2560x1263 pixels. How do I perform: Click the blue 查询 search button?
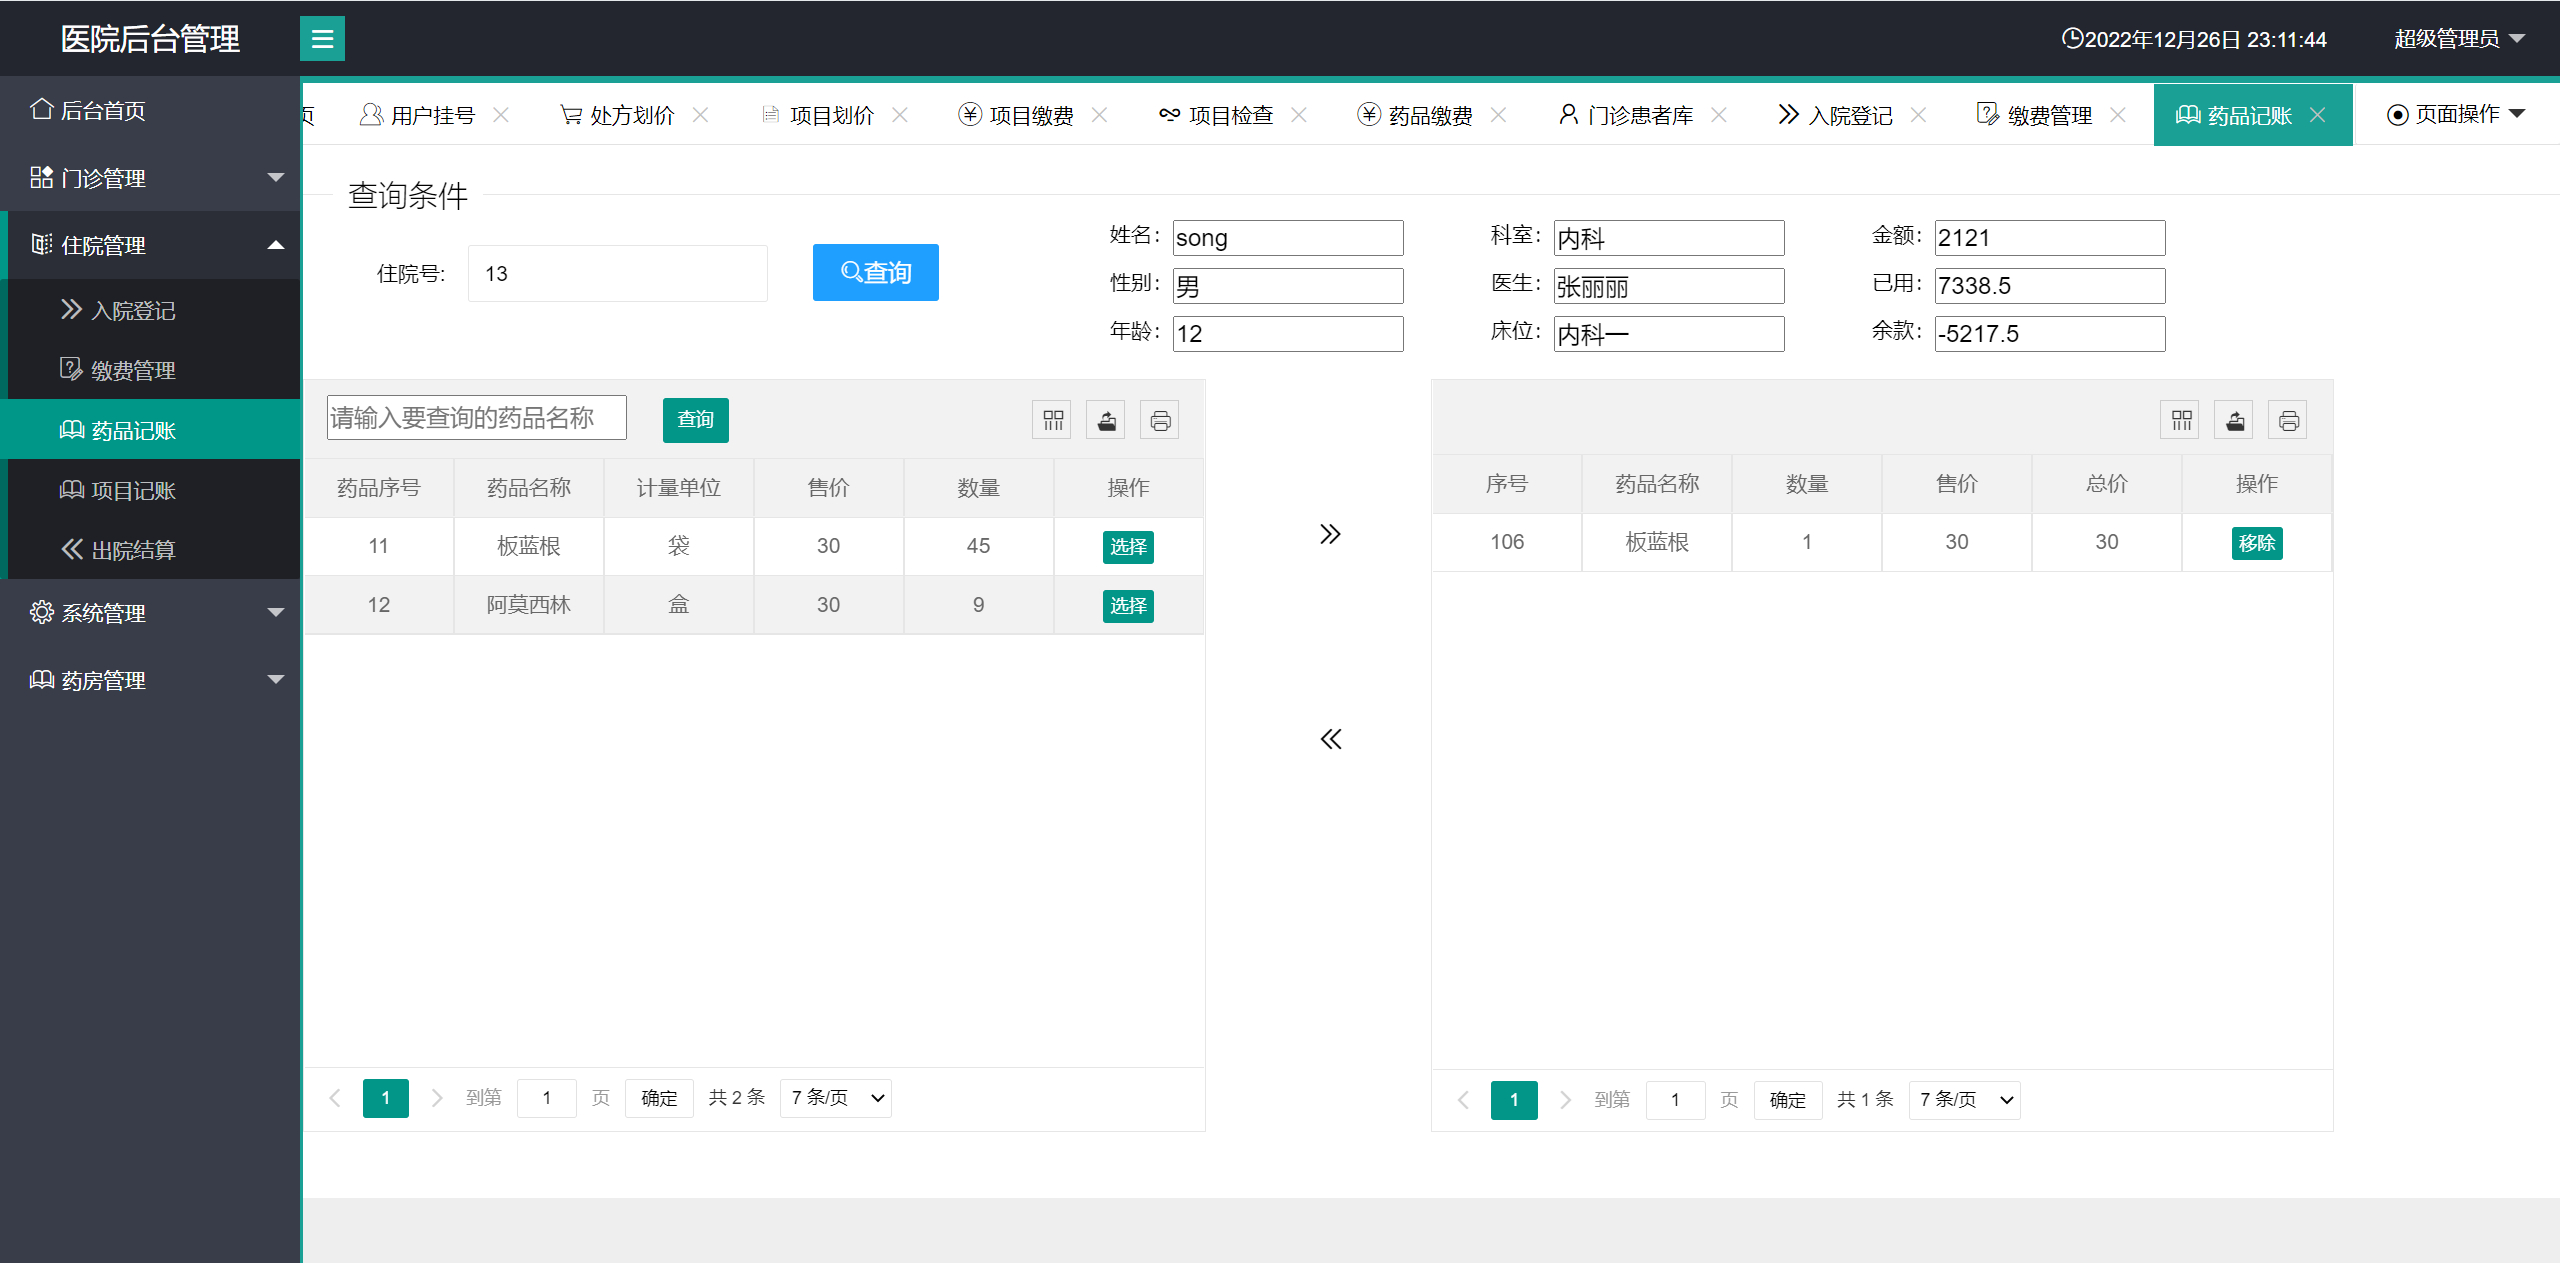pyautogui.click(x=875, y=272)
